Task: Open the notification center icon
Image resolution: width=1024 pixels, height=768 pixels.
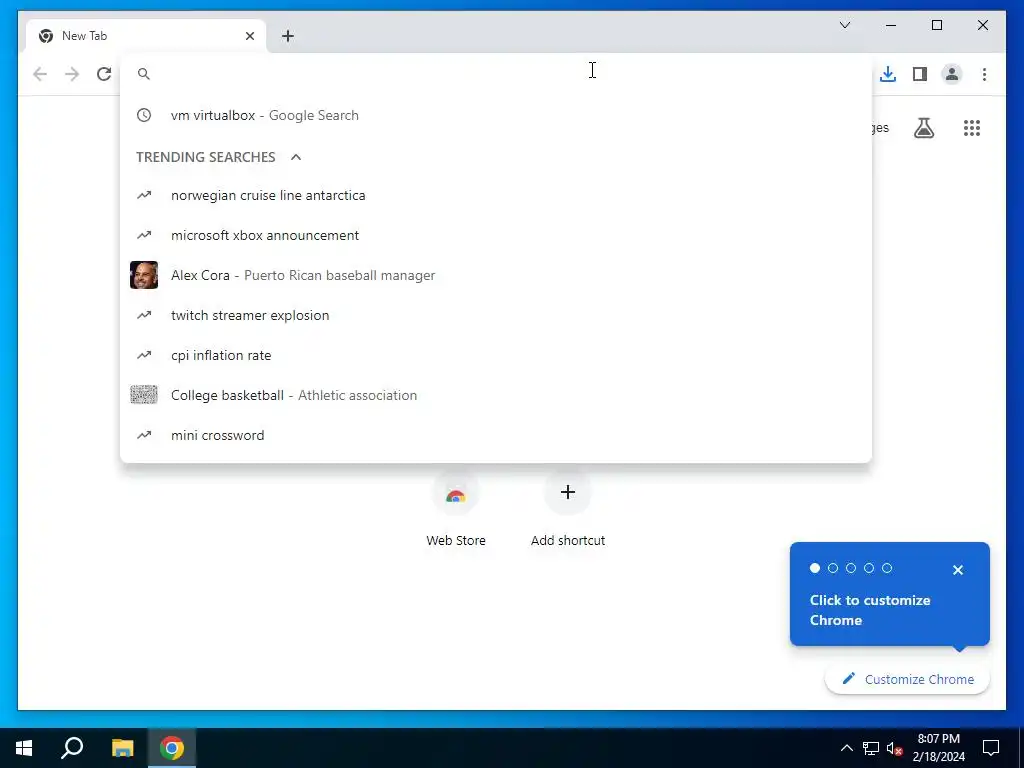Action: tap(991, 748)
